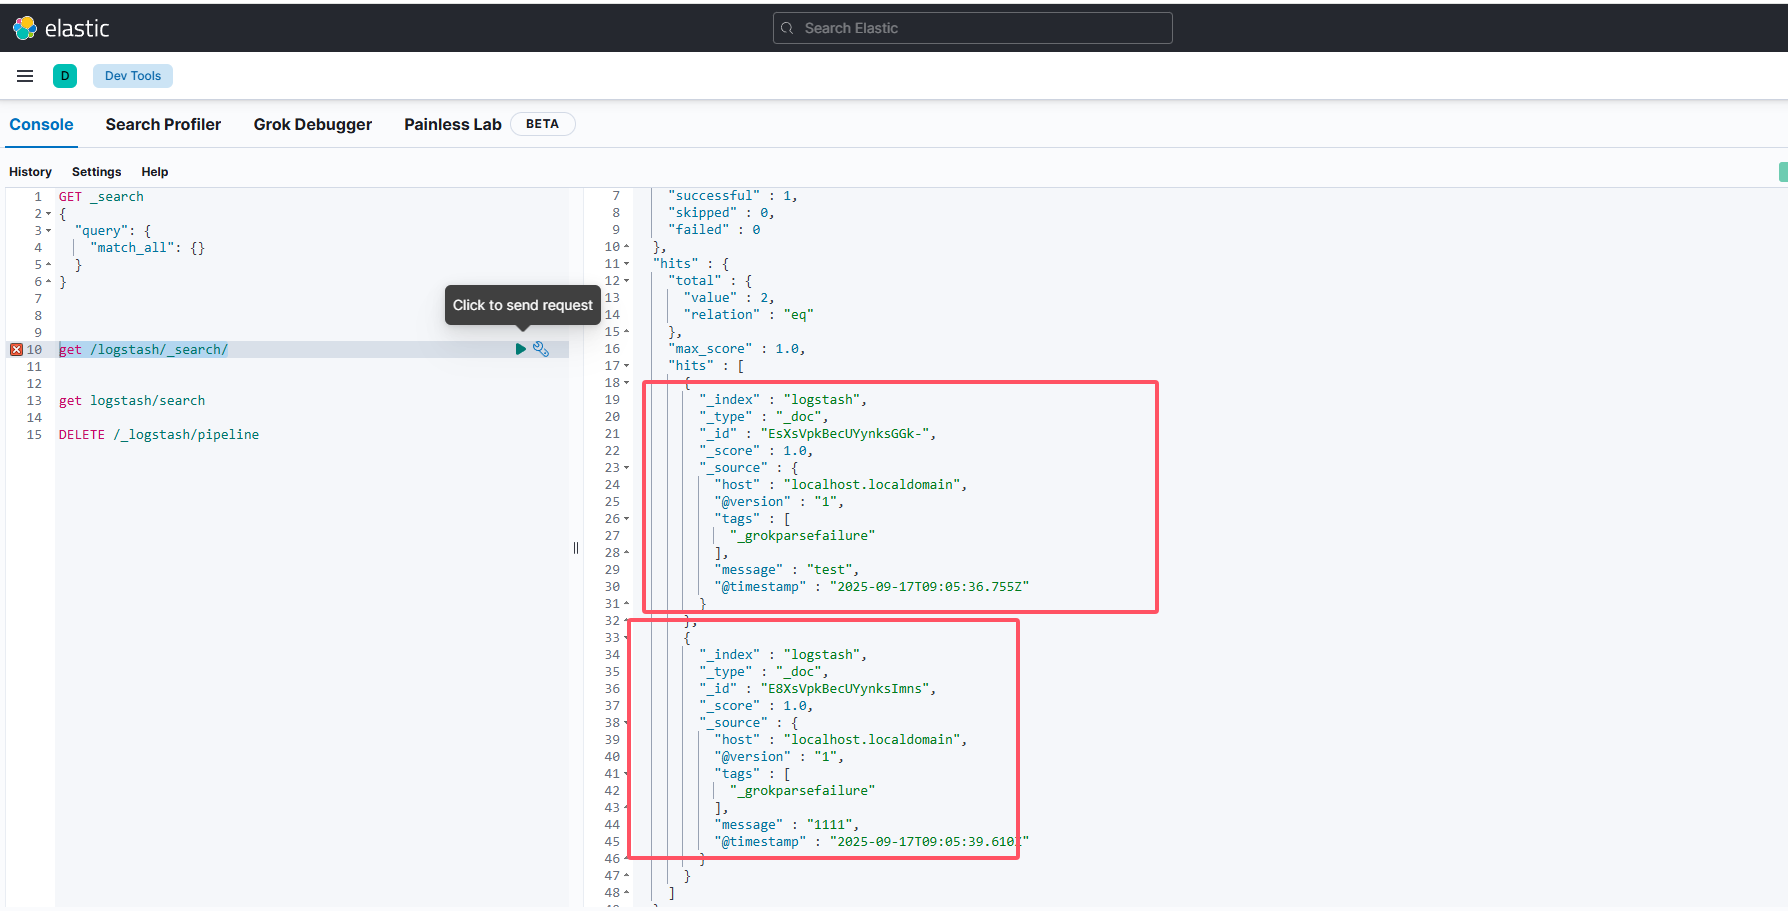Click the "message" : "test" output line
This screenshot has width=1788, height=911.
(787, 570)
